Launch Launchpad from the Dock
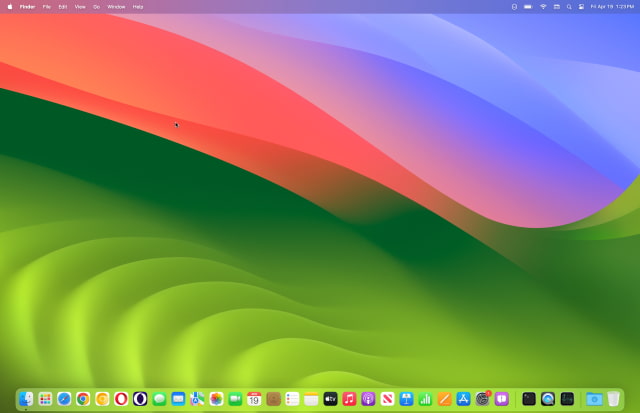This screenshot has width=640, height=413. click(45, 398)
